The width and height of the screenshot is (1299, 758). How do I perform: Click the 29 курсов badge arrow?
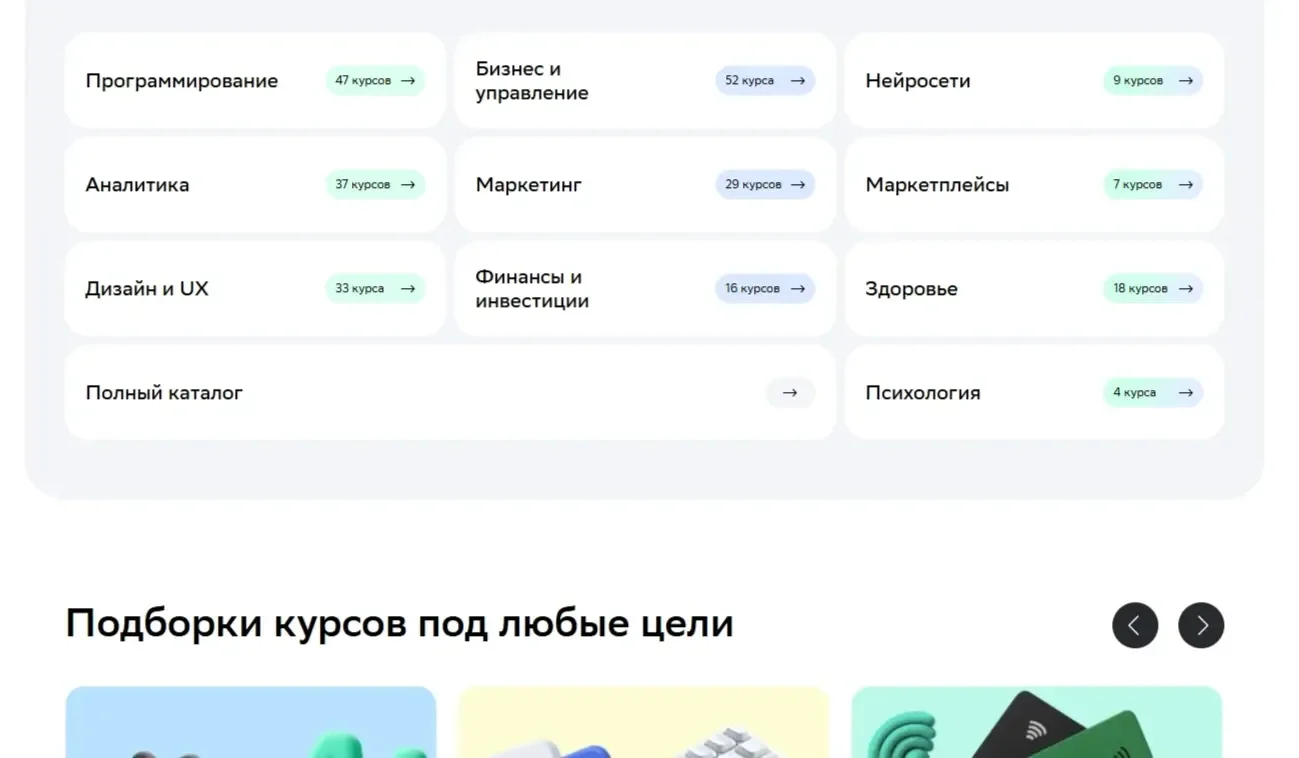point(798,185)
